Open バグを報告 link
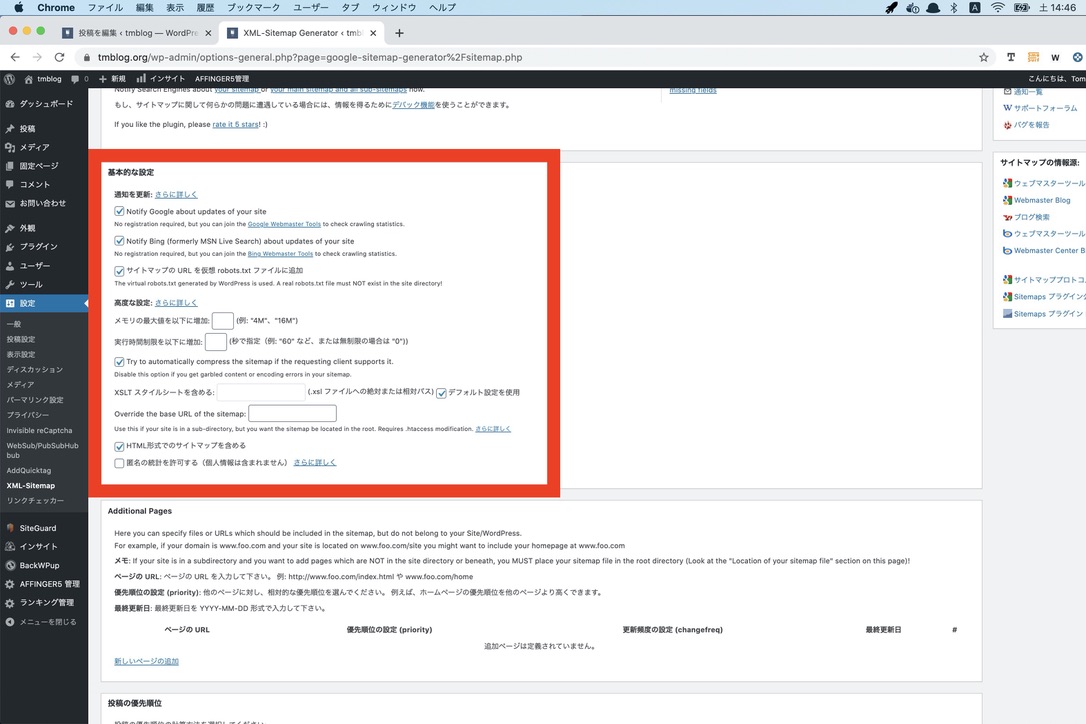 [1031, 125]
